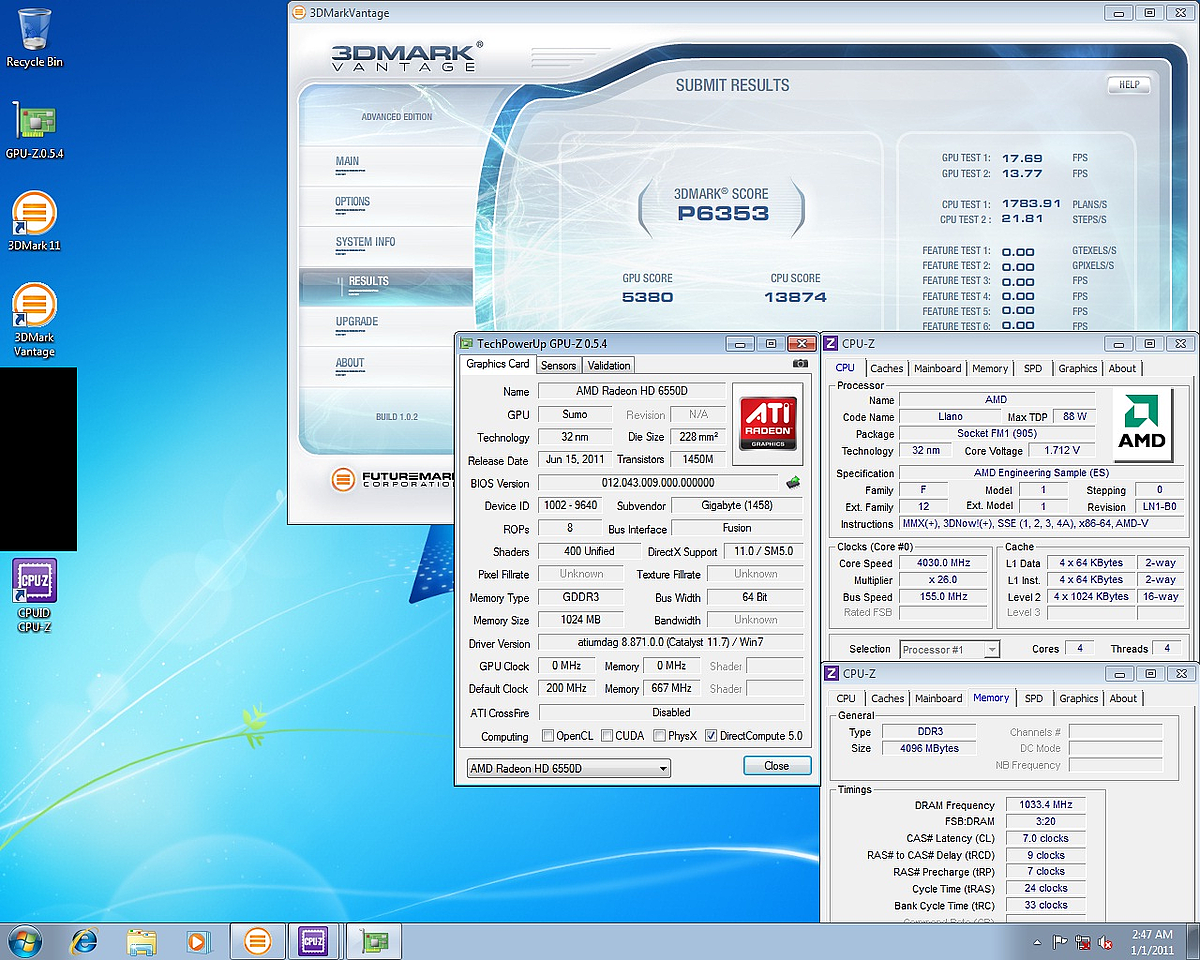Viewport: 1200px width, 960px height.
Task: Launch Internet Explorer from the taskbar
Action: click(x=85, y=941)
